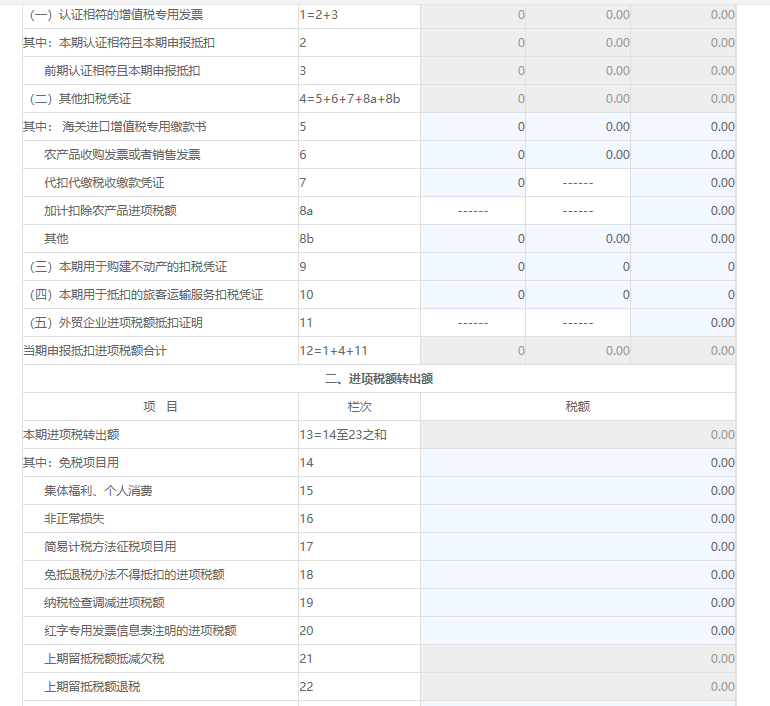Focus the 简易计税方法征税项目用 tax amount field

tap(577, 547)
